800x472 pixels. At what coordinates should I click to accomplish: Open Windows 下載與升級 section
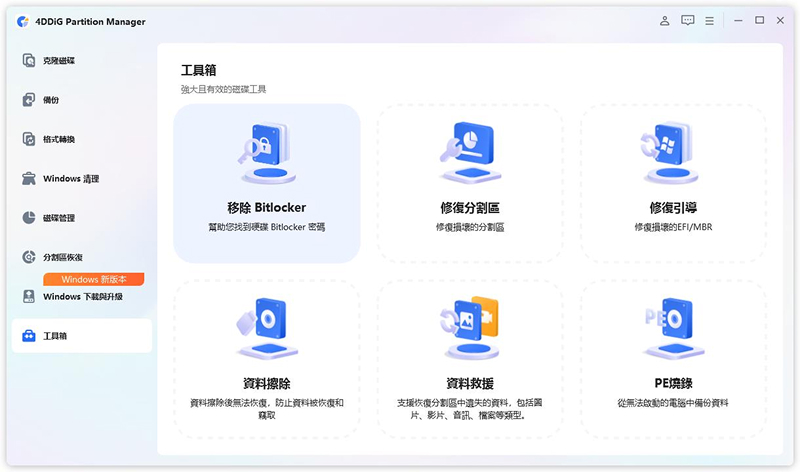pyautogui.click(x=82, y=296)
